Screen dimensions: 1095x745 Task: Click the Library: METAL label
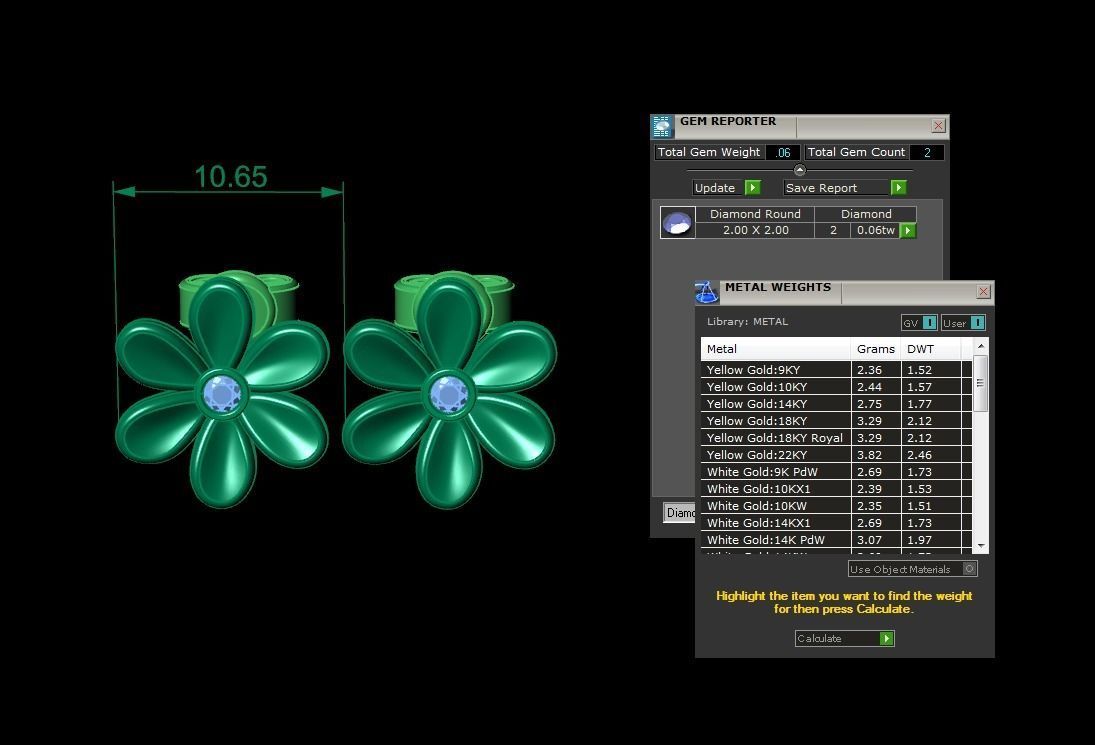747,322
